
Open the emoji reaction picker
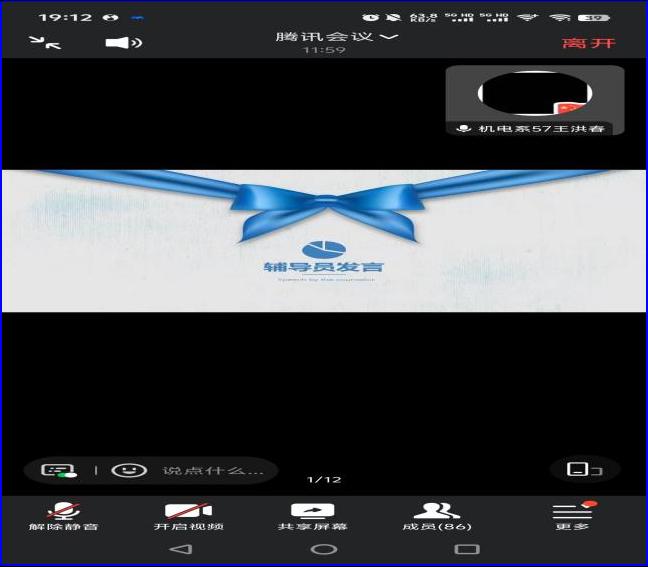coord(128,470)
